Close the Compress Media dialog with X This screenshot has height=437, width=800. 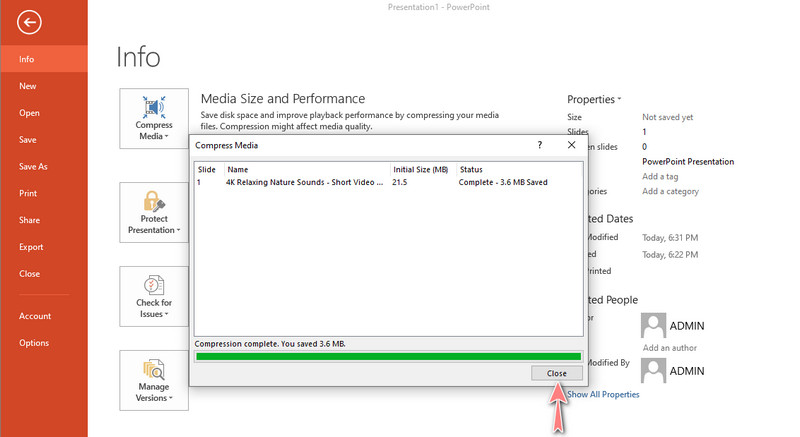point(571,145)
